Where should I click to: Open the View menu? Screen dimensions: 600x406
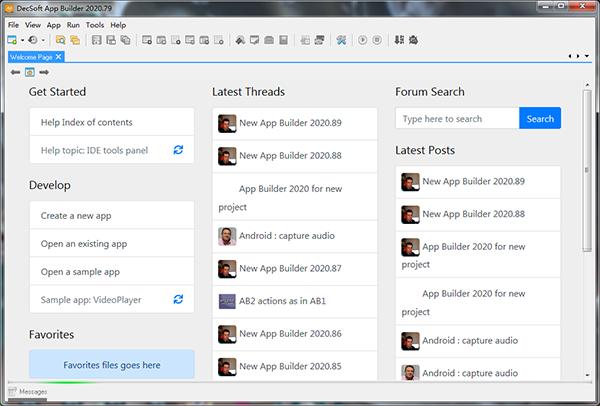click(x=33, y=25)
